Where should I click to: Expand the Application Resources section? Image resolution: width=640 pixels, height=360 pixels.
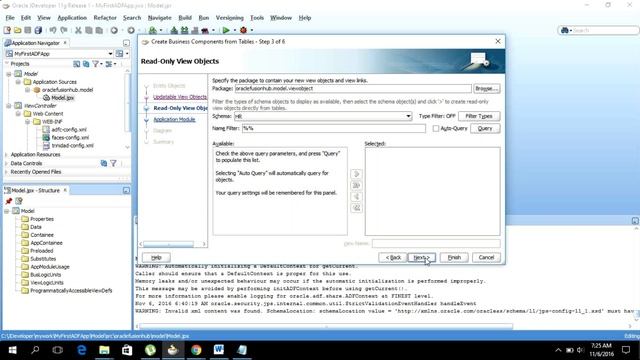[7, 155]
